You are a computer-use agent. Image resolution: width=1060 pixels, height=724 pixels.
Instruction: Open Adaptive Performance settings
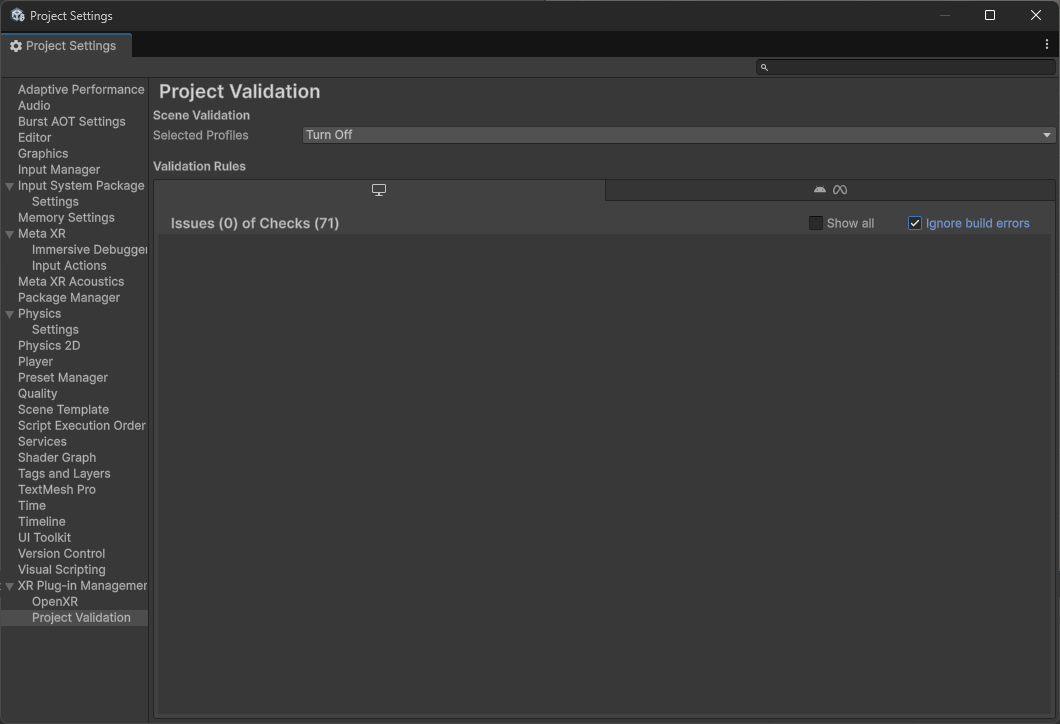point(81,89)
